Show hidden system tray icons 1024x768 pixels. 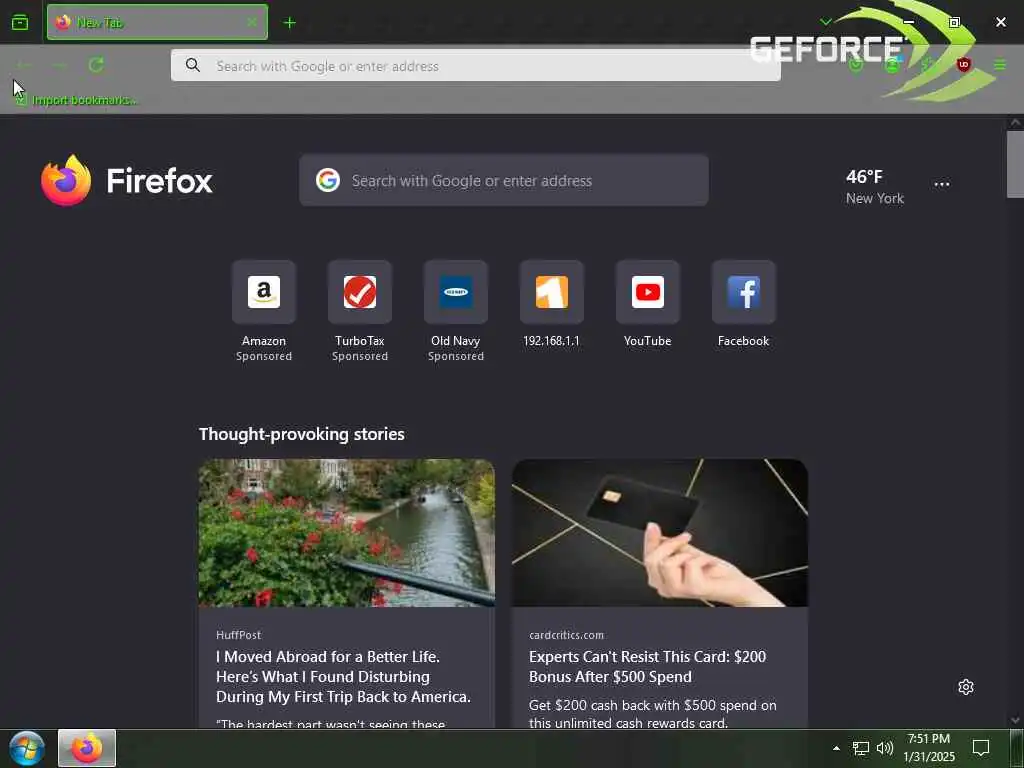click(x=836, y=748)
